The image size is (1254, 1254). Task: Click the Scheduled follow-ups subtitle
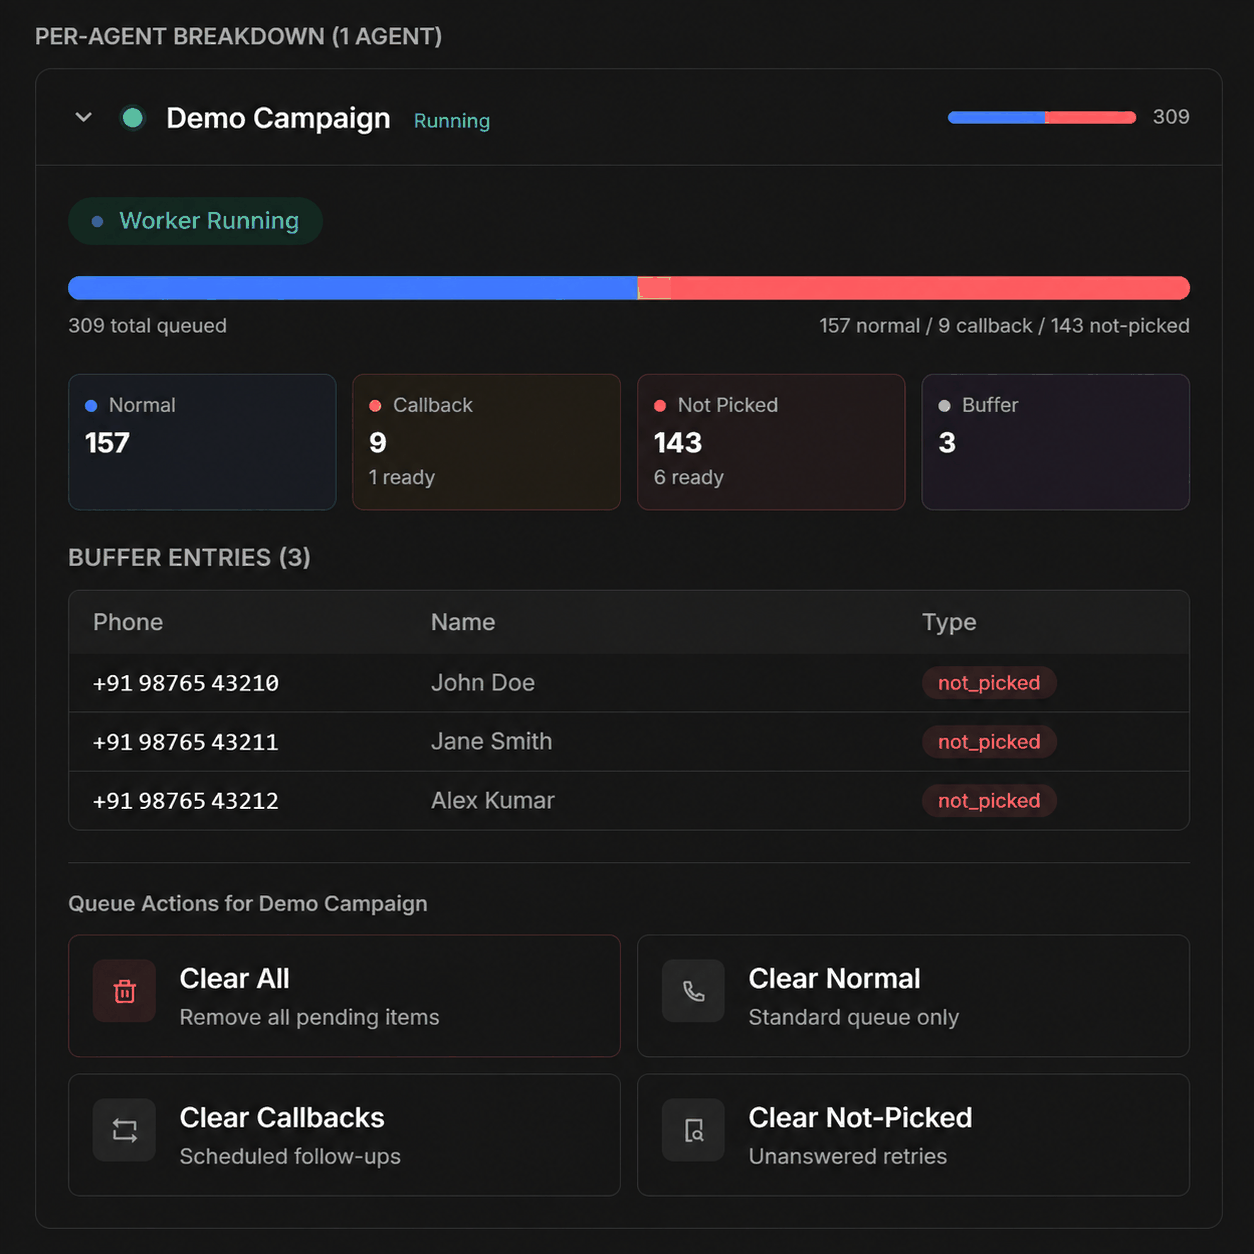click(x=290, y=1157)
